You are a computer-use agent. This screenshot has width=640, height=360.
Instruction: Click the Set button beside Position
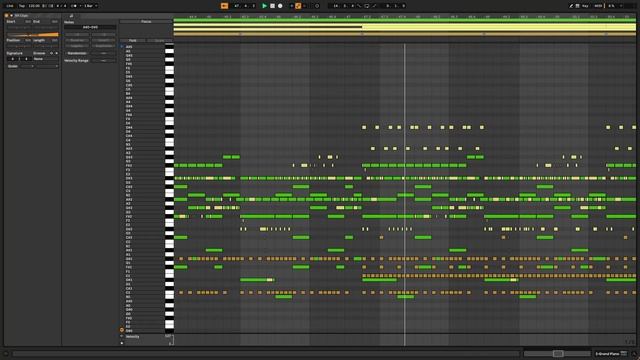point(28,40)
